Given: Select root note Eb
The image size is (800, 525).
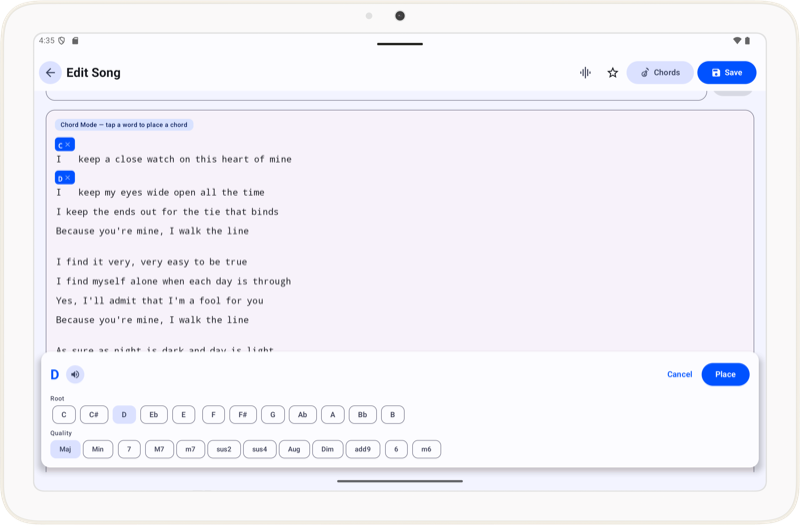Looking at the screenshot, I should pos(154,415).
